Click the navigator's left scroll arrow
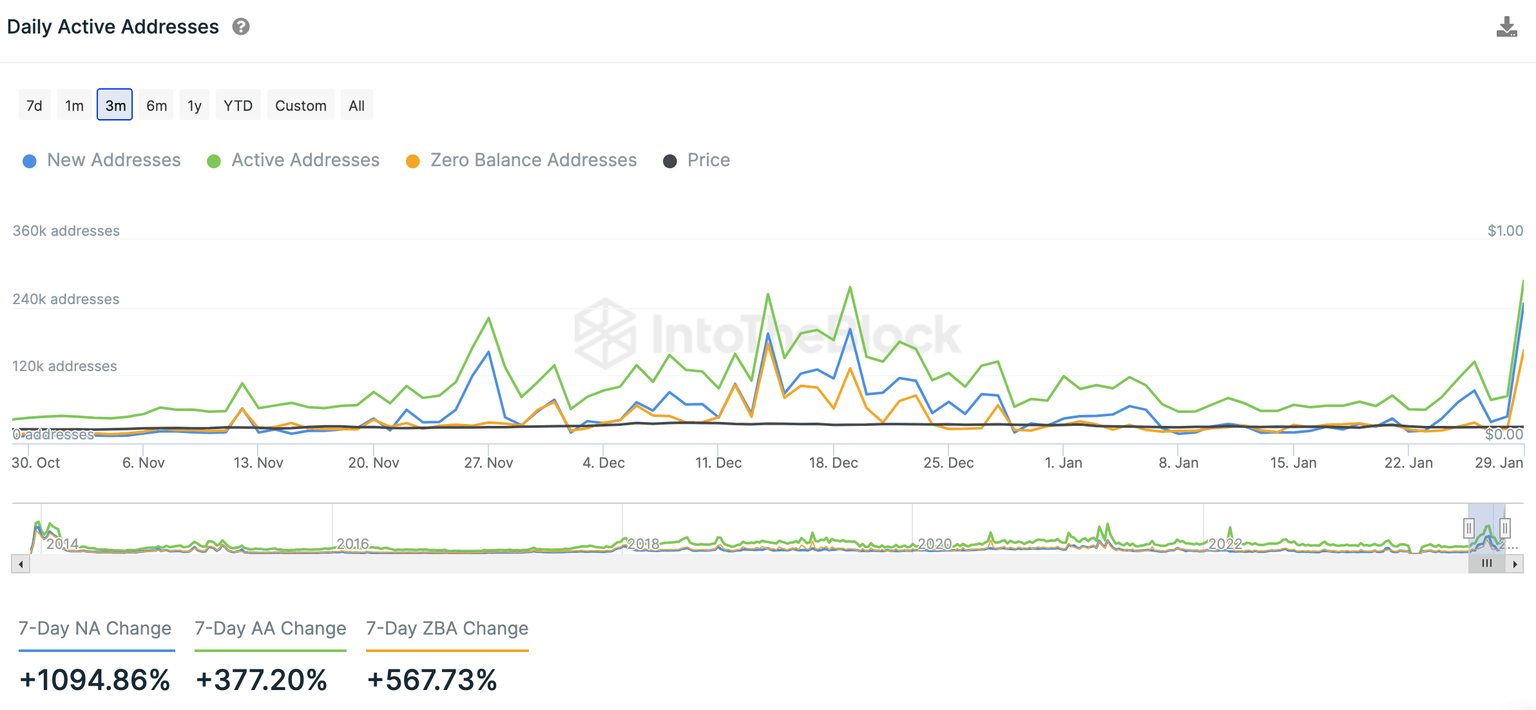The height and width of the screenshot is (710, 1536). pos(21,564)
